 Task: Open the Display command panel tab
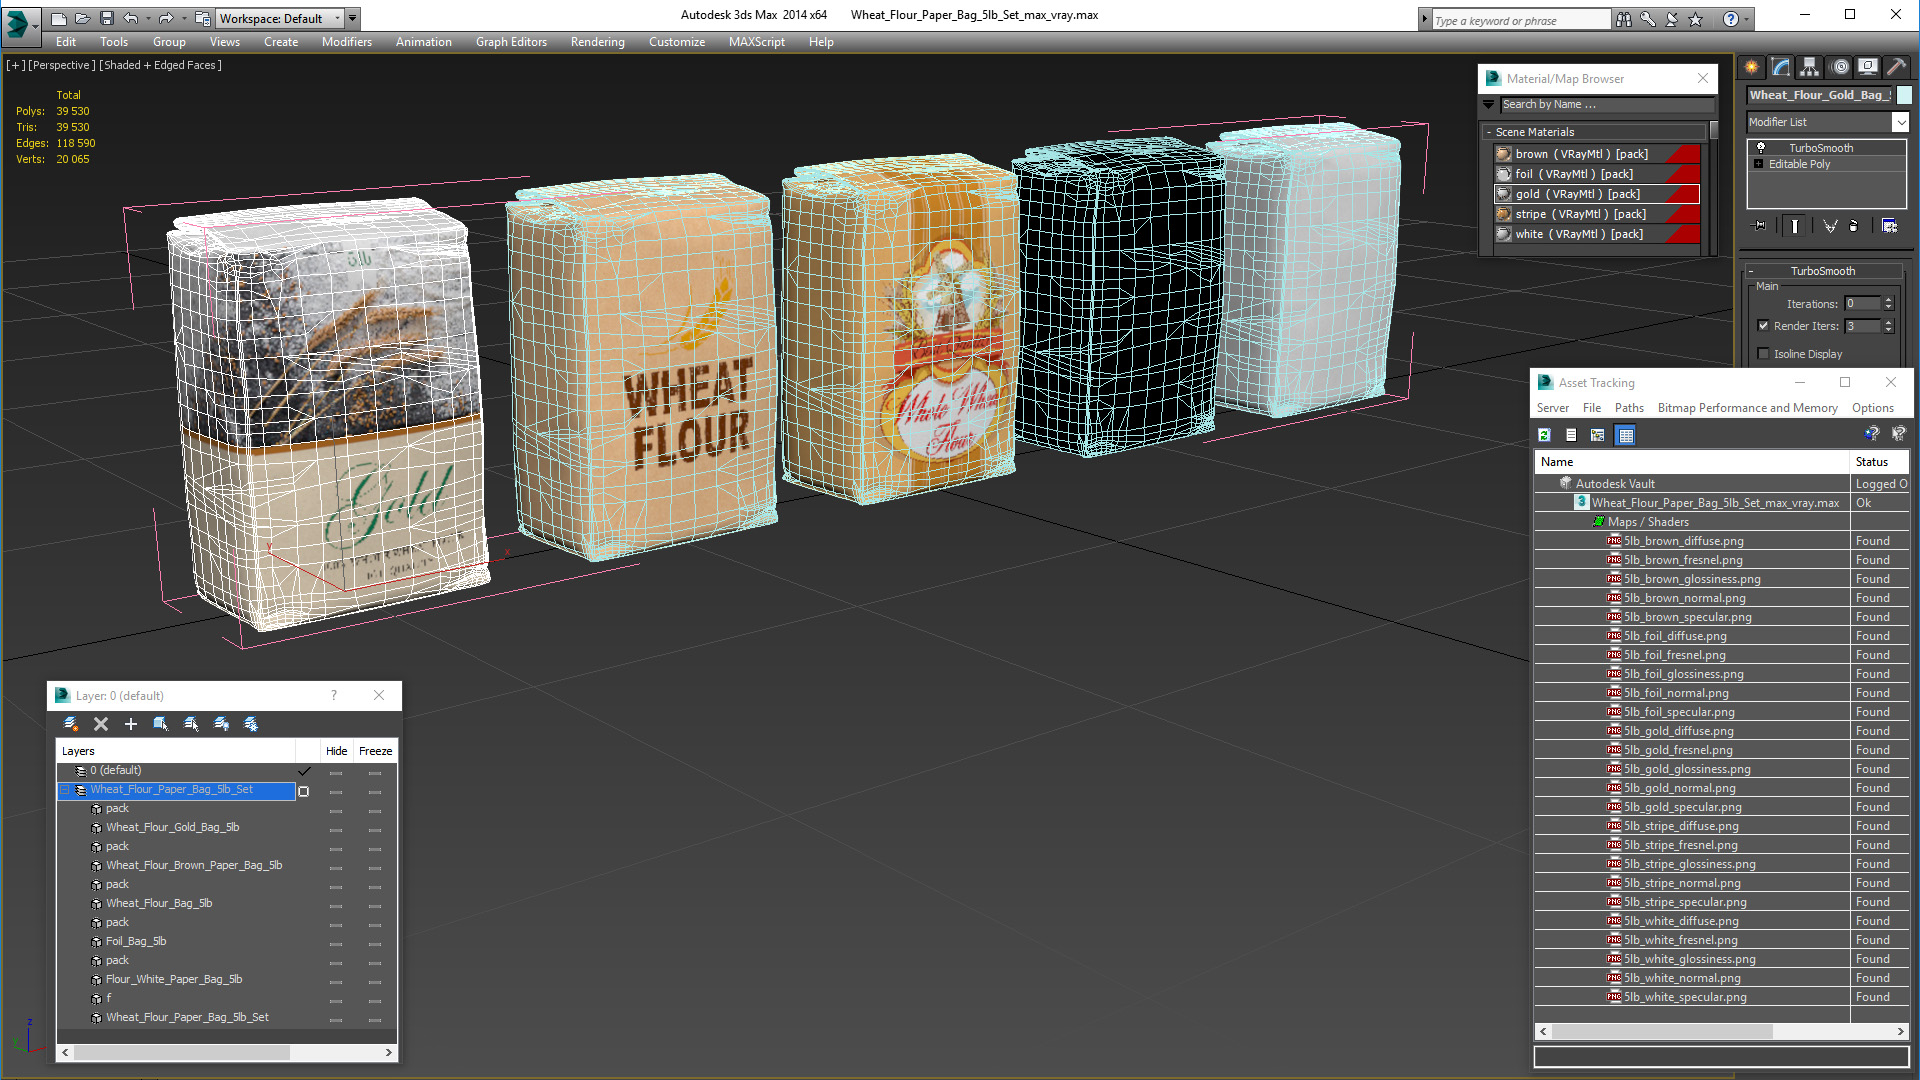pos(1868,67)
